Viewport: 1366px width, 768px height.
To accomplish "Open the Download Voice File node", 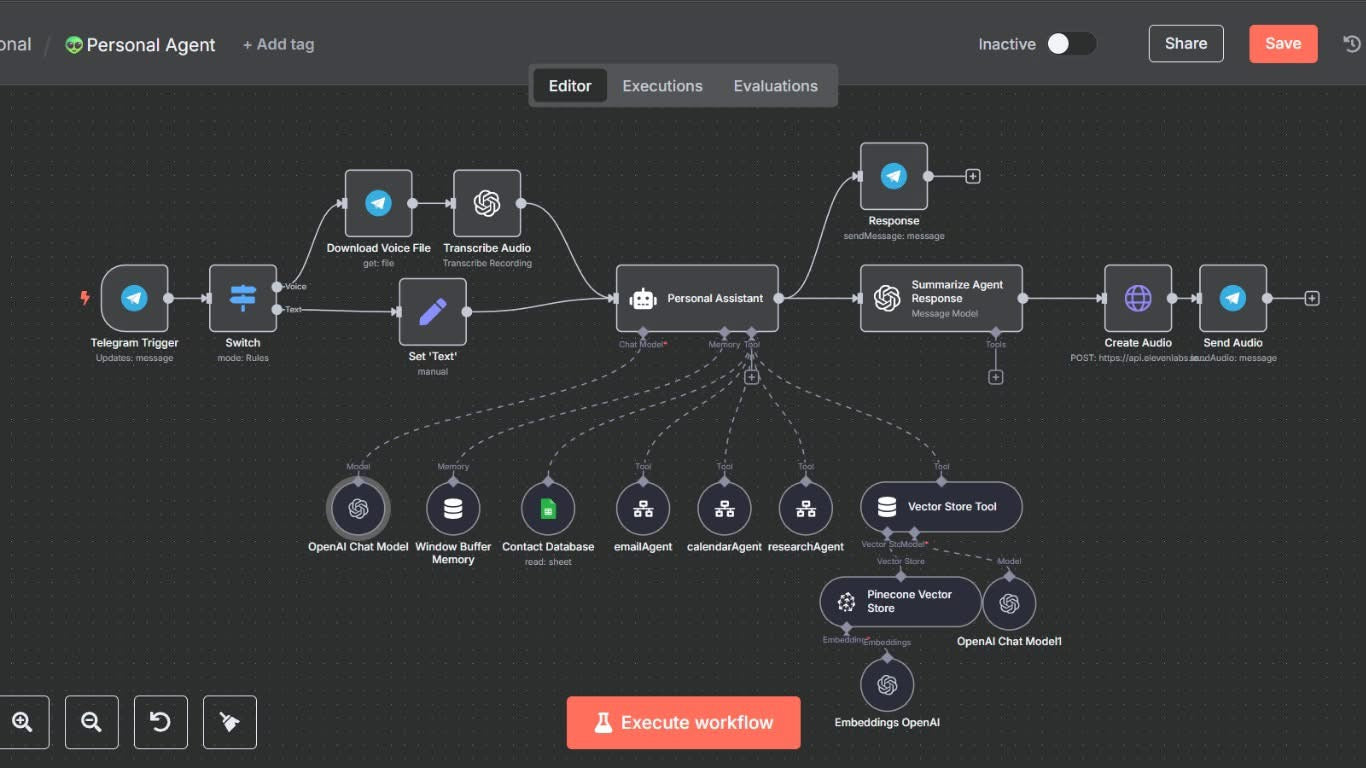I will point(379,203).
